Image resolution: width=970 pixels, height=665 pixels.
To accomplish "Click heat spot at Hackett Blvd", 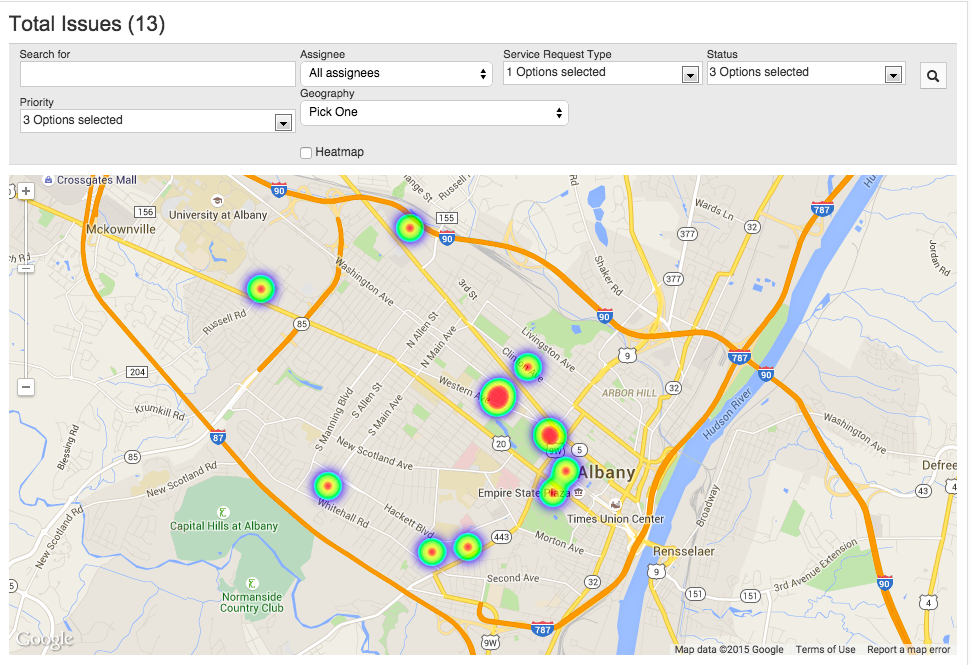I will click(432, 551).
